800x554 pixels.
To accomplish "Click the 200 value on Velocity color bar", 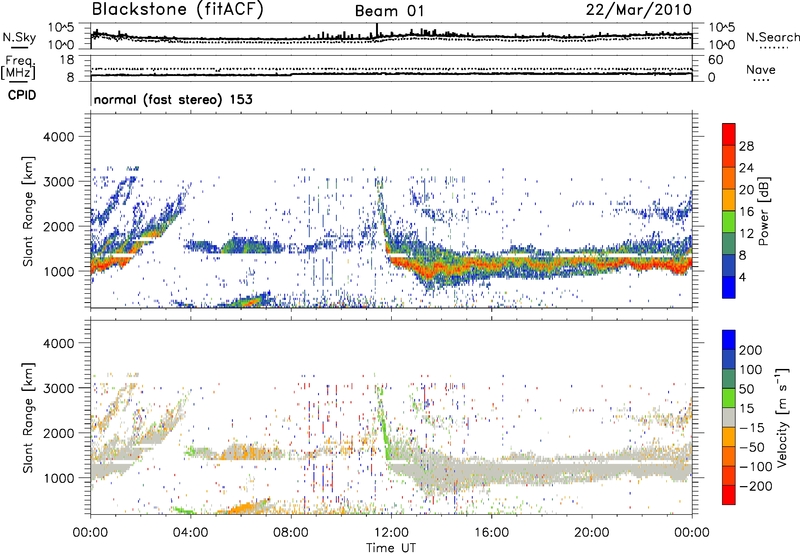I will tap(751, 350).
